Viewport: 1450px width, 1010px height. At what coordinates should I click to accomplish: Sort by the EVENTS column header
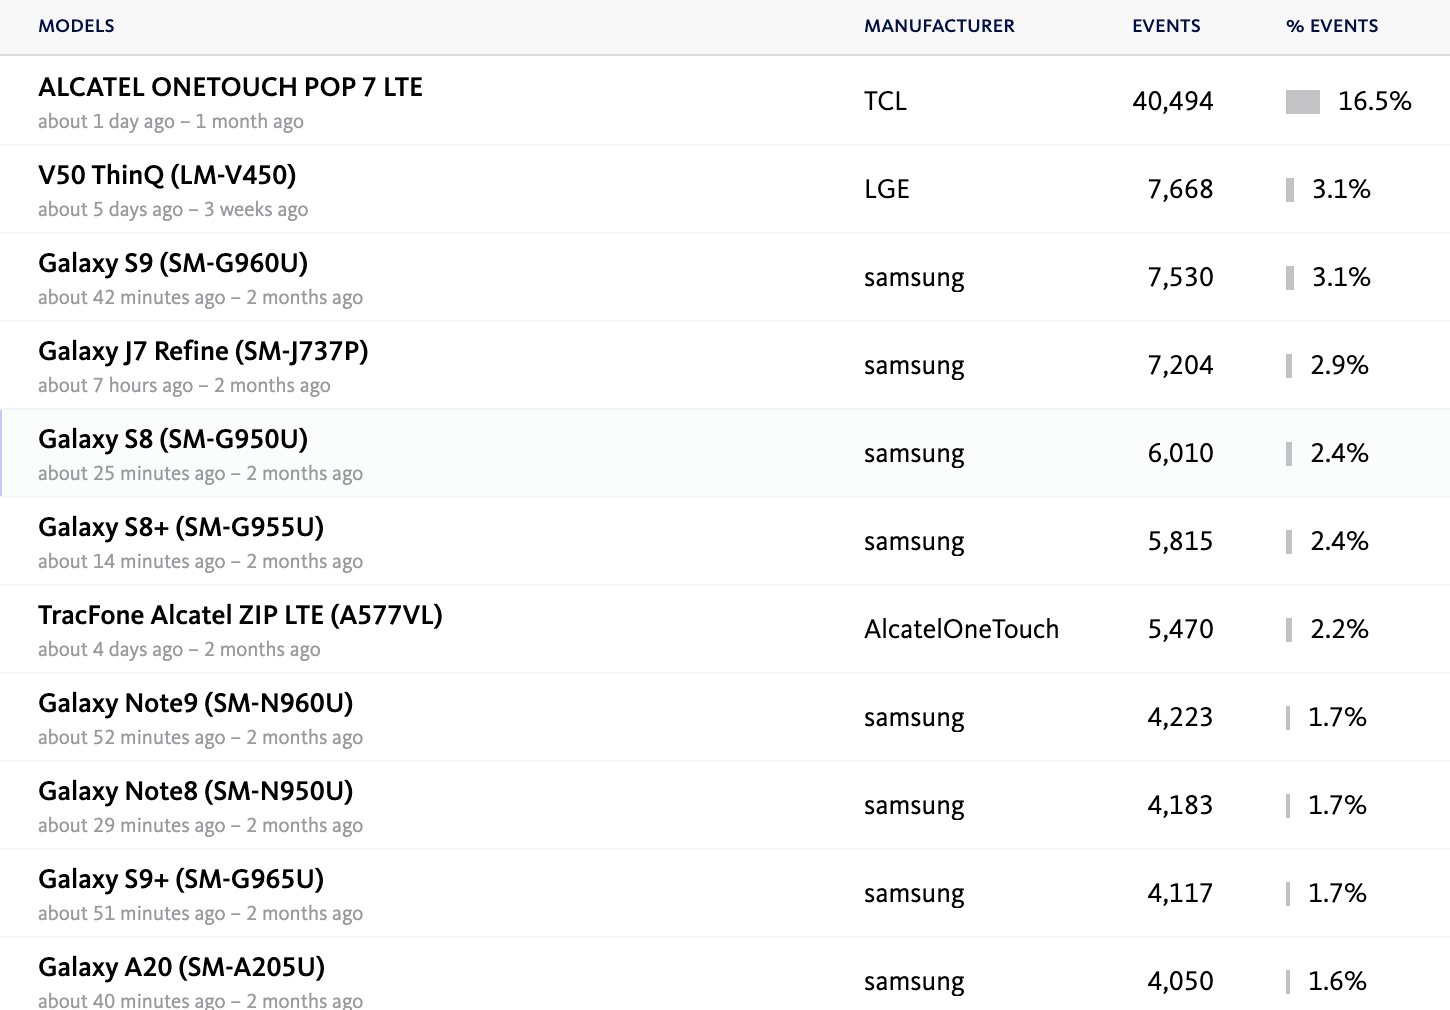pyautogui.click(x=1166, y=26)
